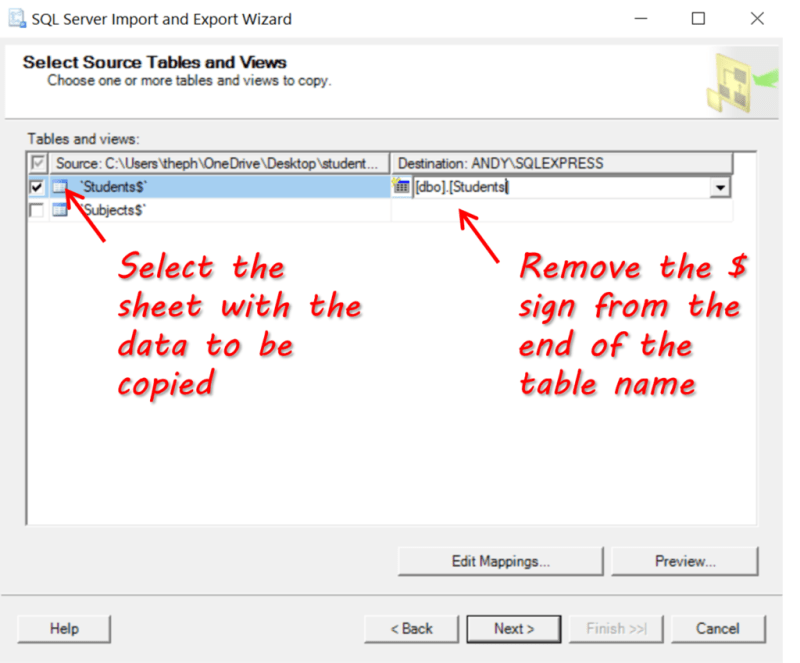Cancel the import wizard
Image resolution: width=800 pixels, height=663 pixels.
[718, 629]
